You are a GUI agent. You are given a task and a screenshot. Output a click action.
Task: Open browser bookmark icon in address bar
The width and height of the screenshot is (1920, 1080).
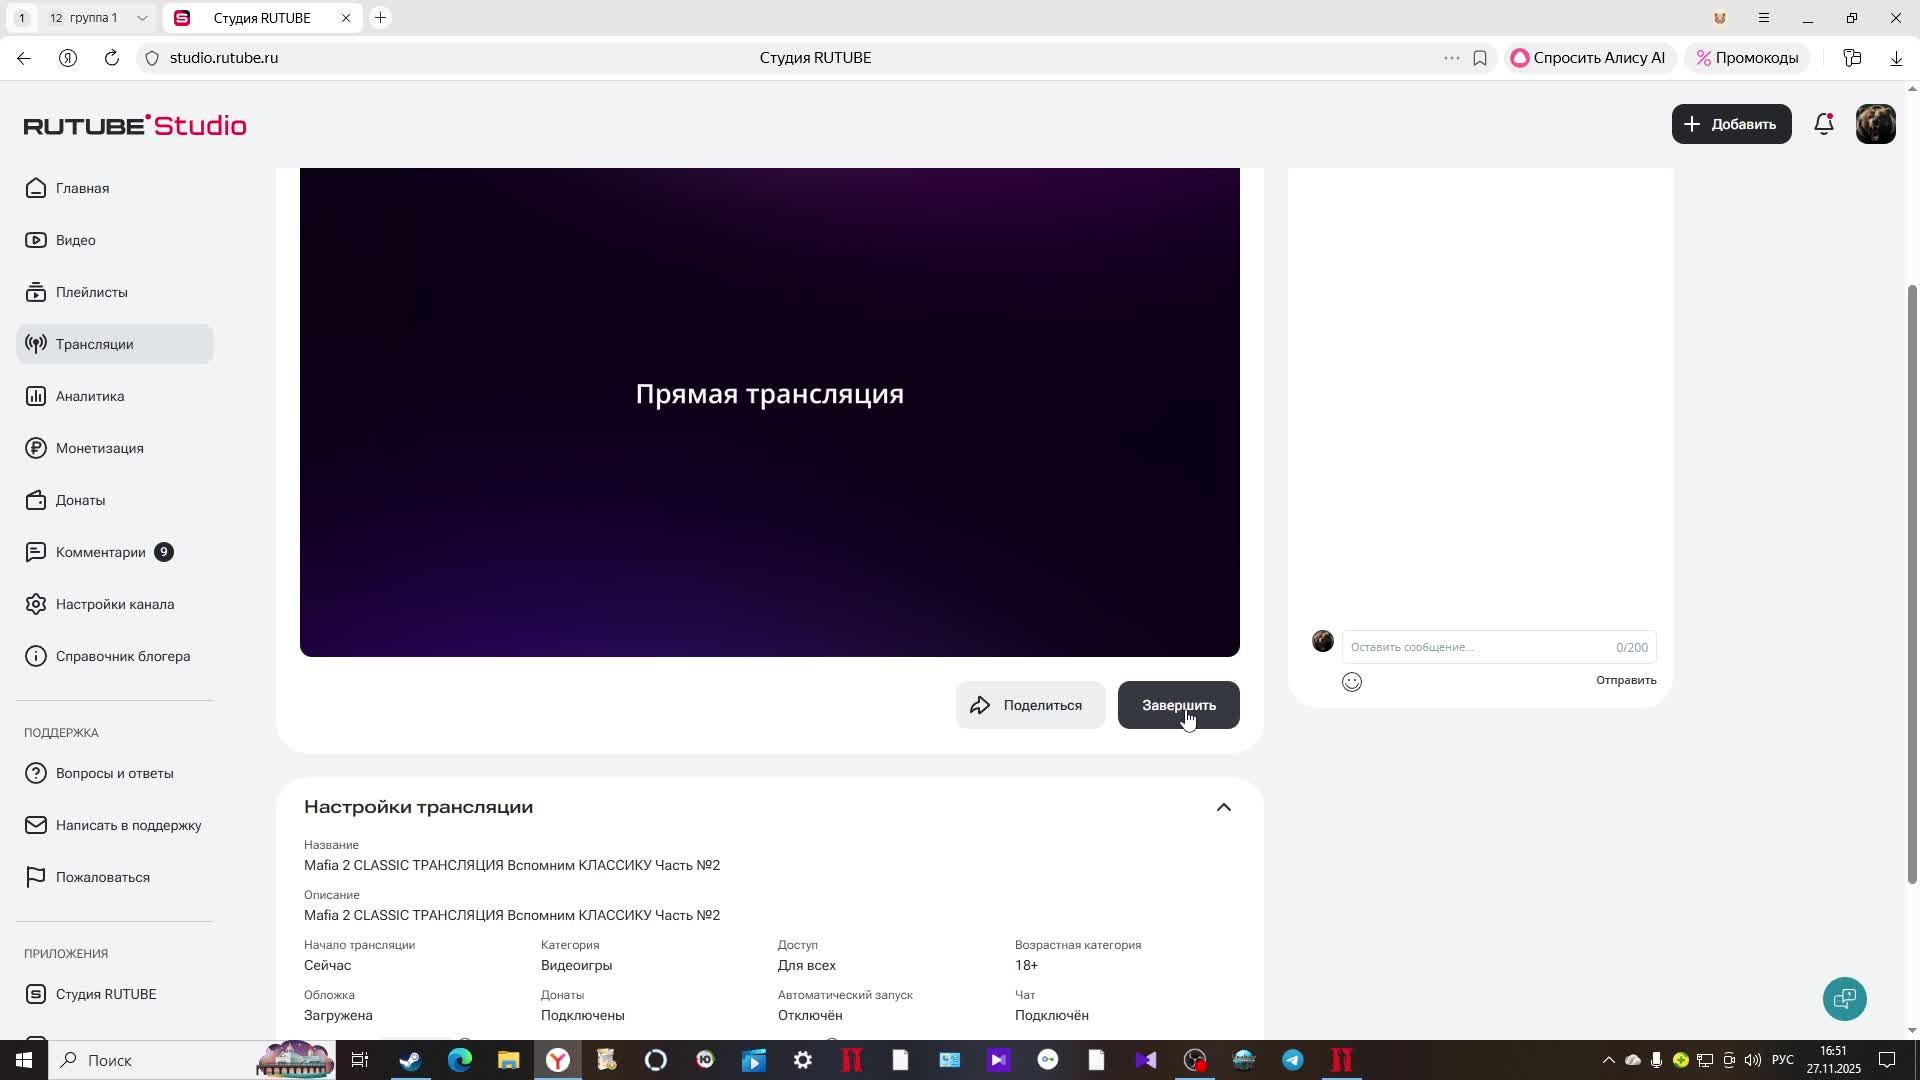pyautogui.click(x=1480, y=58)
